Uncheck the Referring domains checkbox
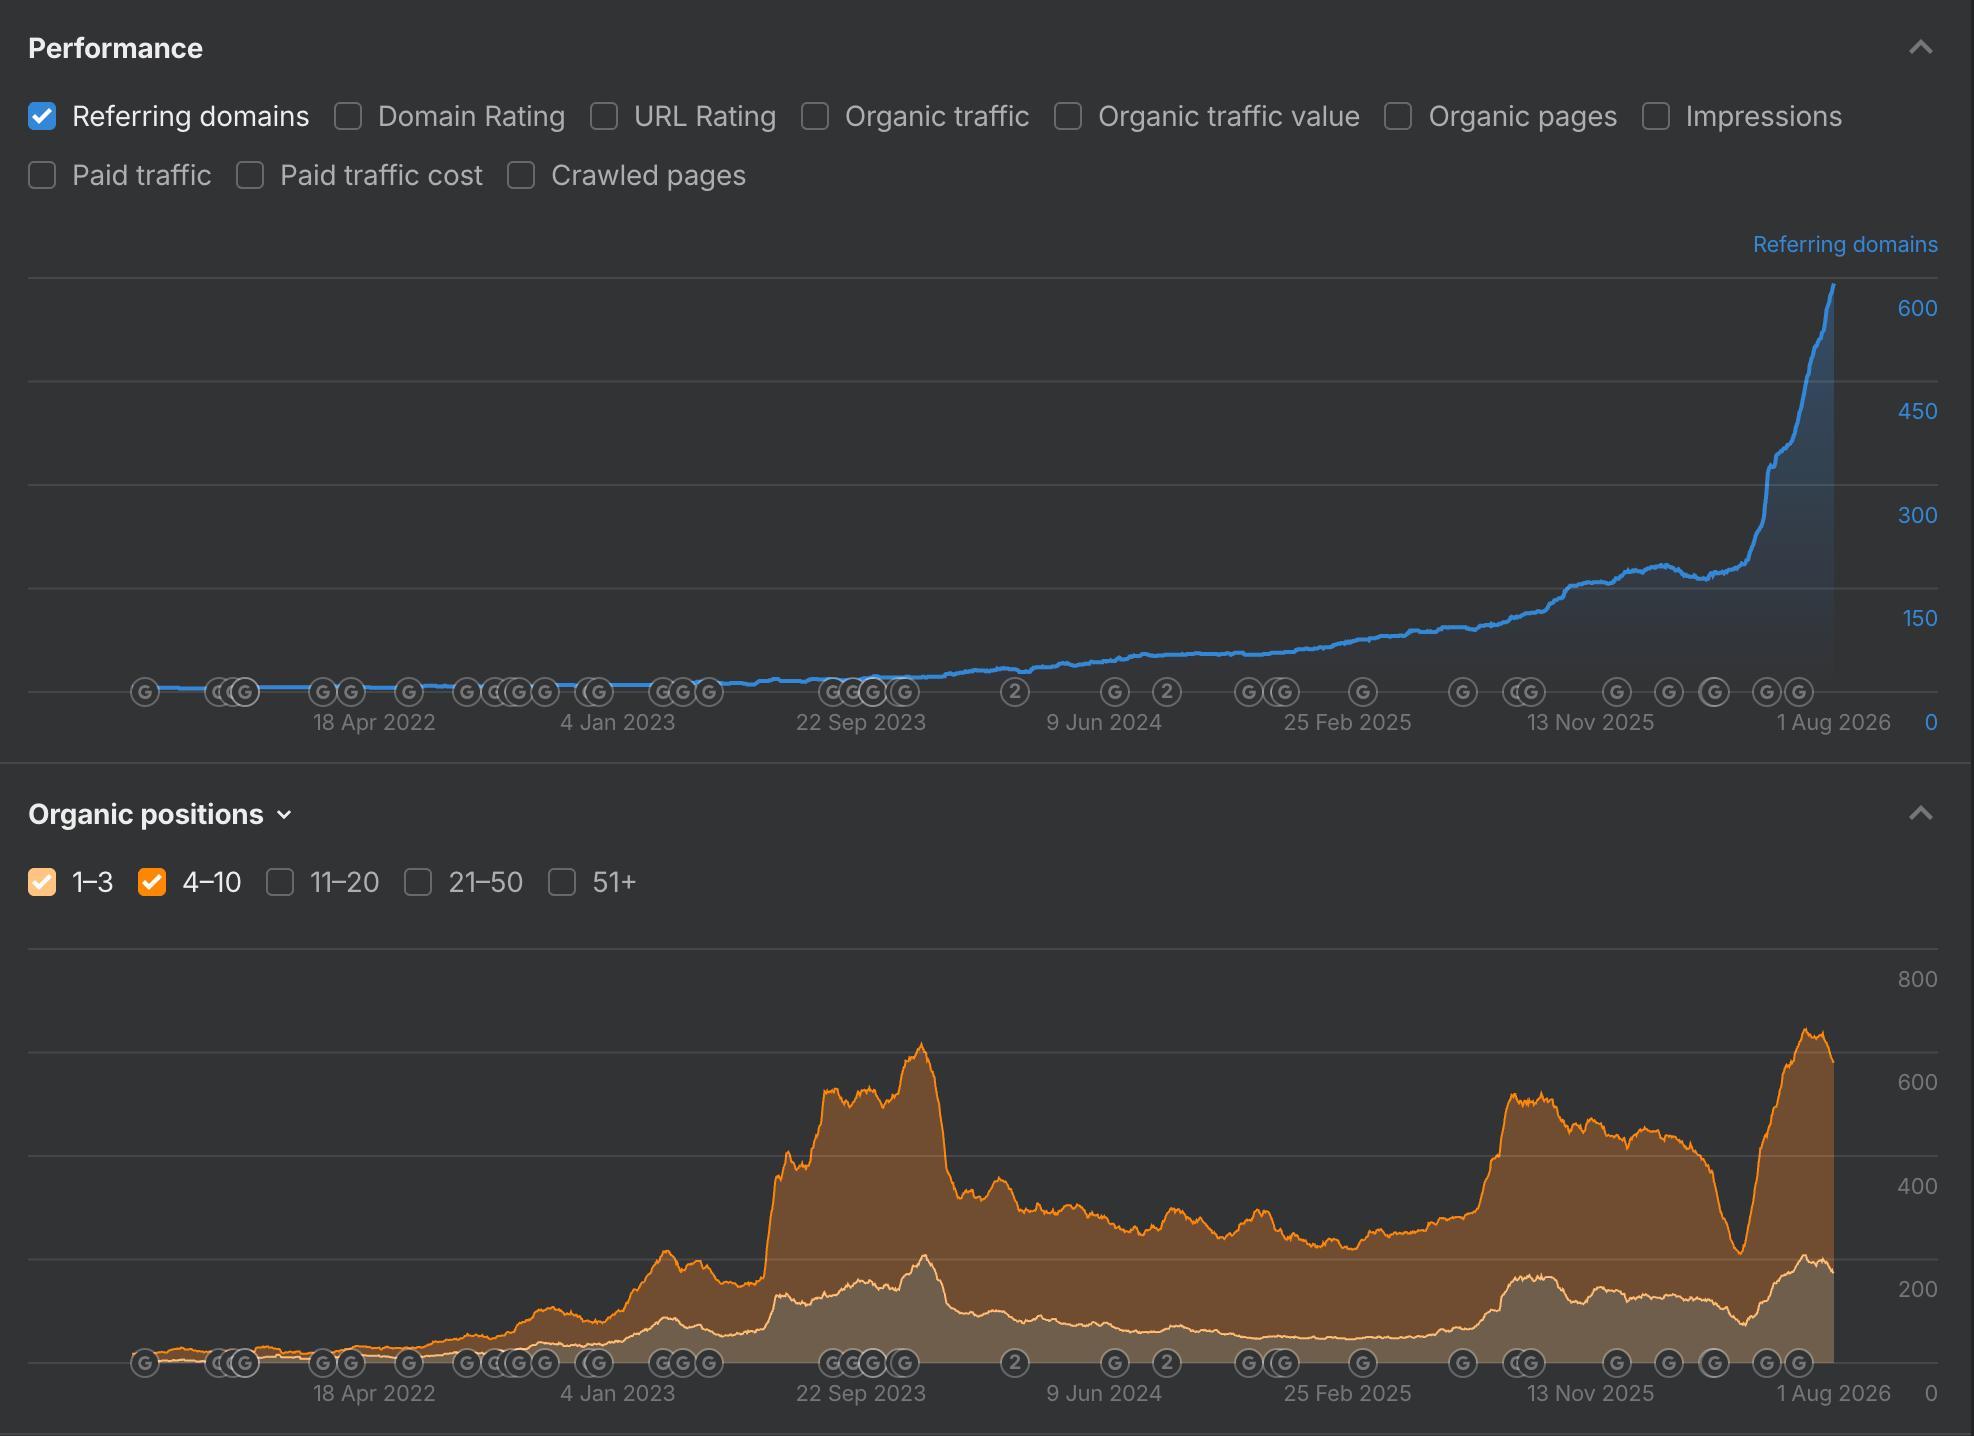Viewport: 1974px width, 1436px height. pyautogui.click(x=42, y=116)
